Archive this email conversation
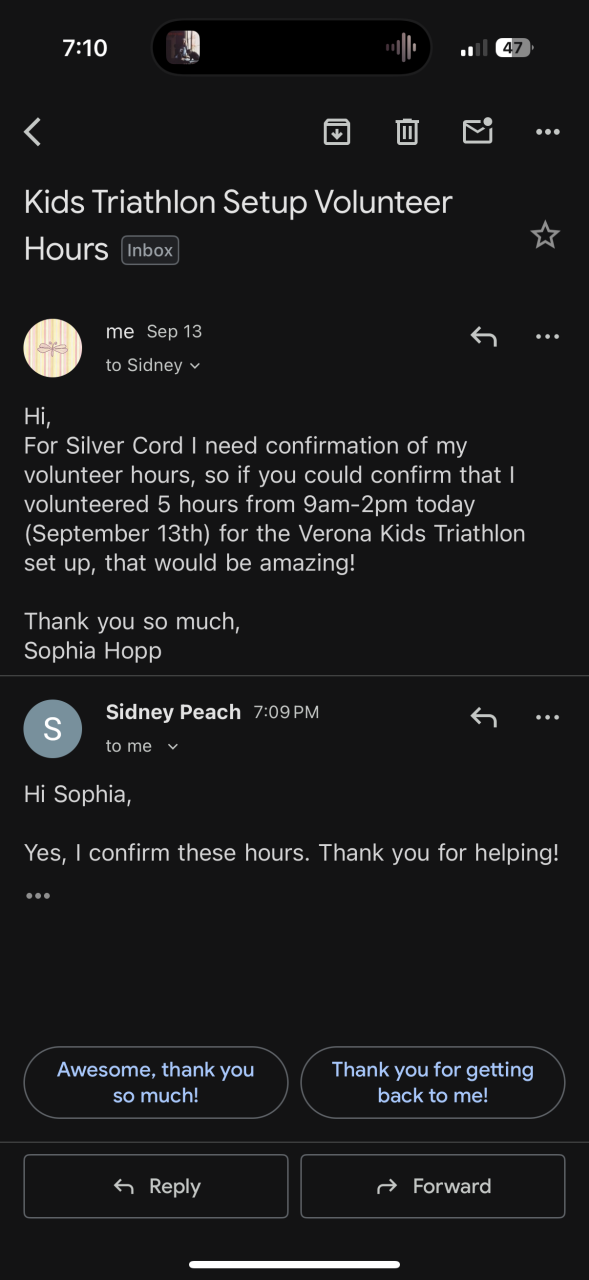Image resolution: width=589 pixels, height=1280 pixels. 337,132
